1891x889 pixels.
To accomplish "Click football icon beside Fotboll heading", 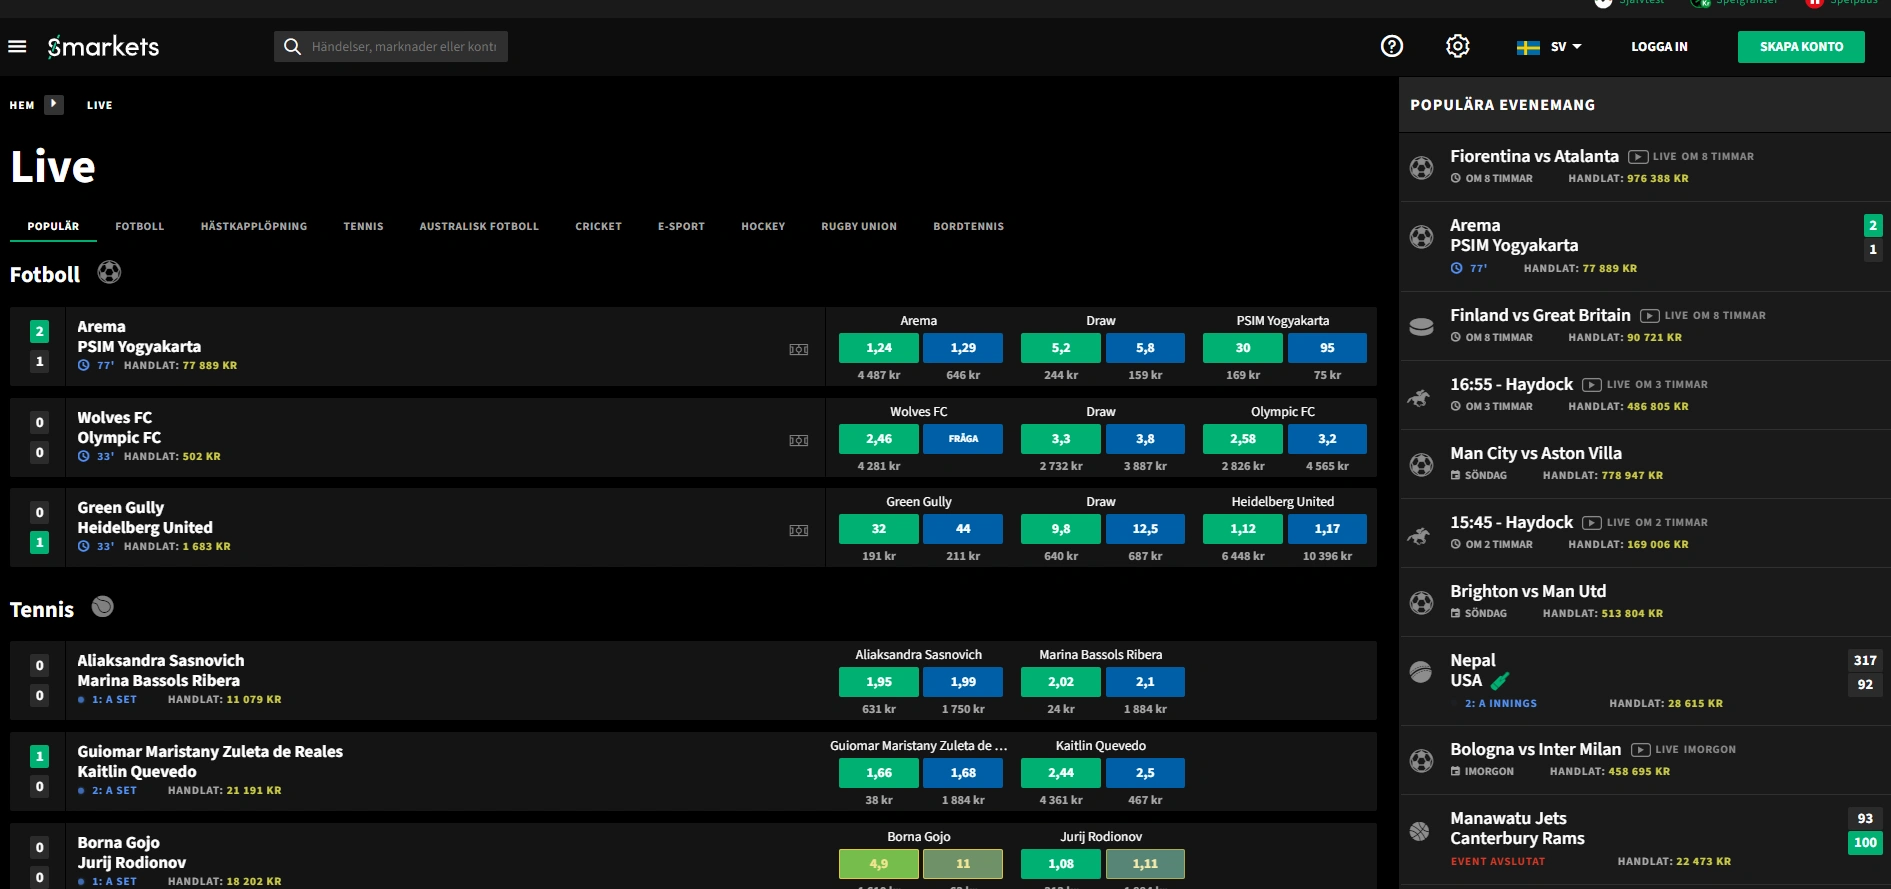I will (109, 272).
